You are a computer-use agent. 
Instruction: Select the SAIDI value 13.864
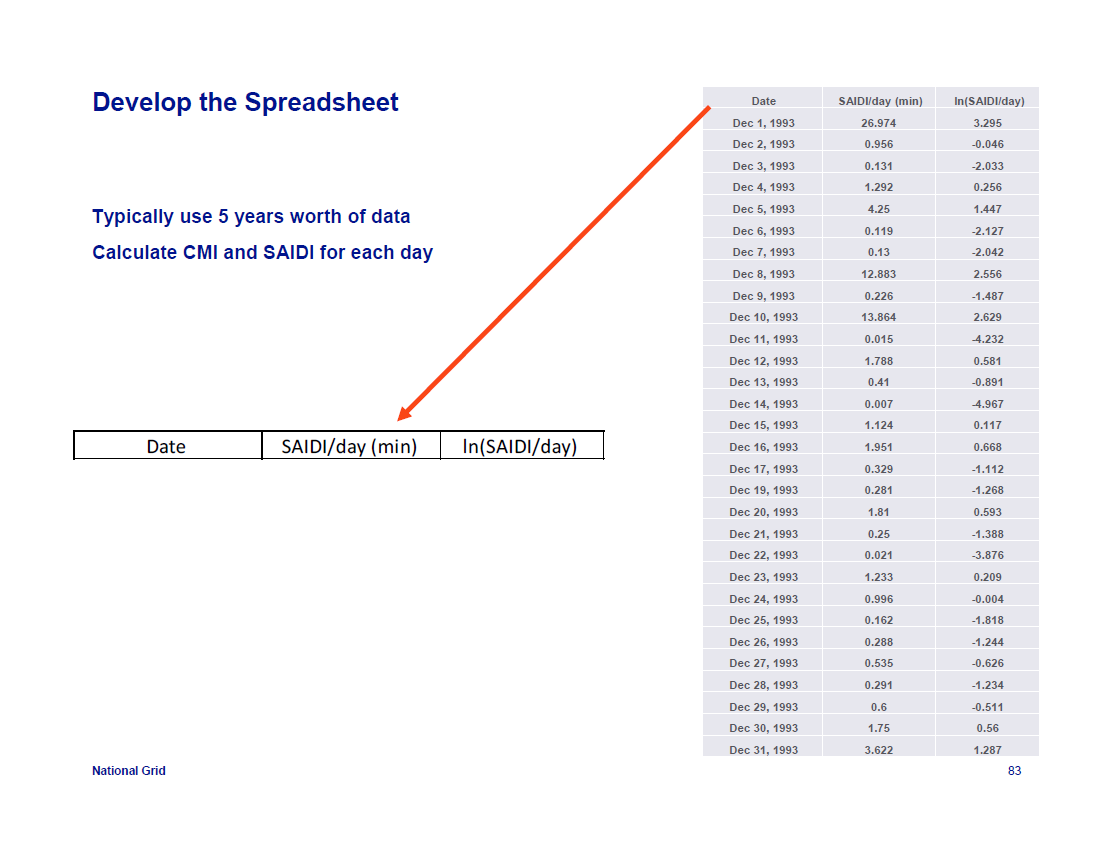point(879,317)
